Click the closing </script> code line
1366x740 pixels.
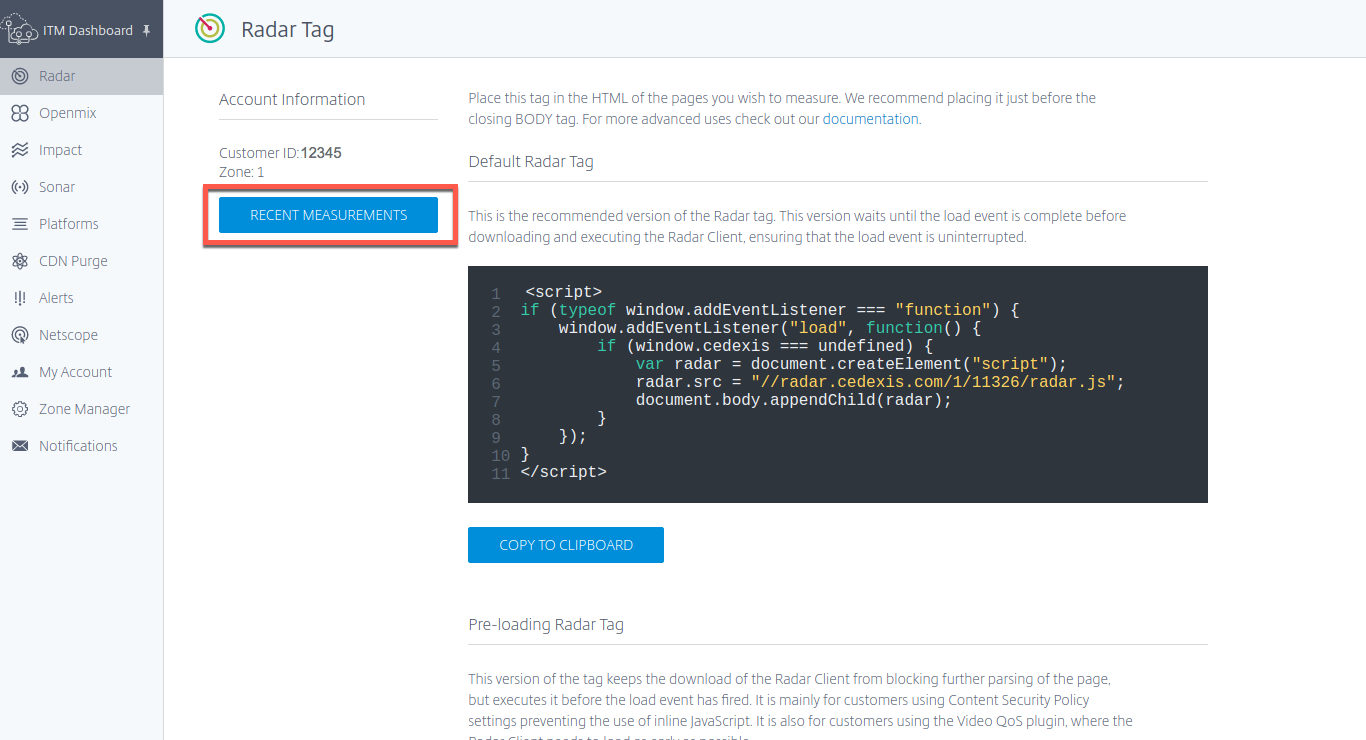click(x=564, y=472)
